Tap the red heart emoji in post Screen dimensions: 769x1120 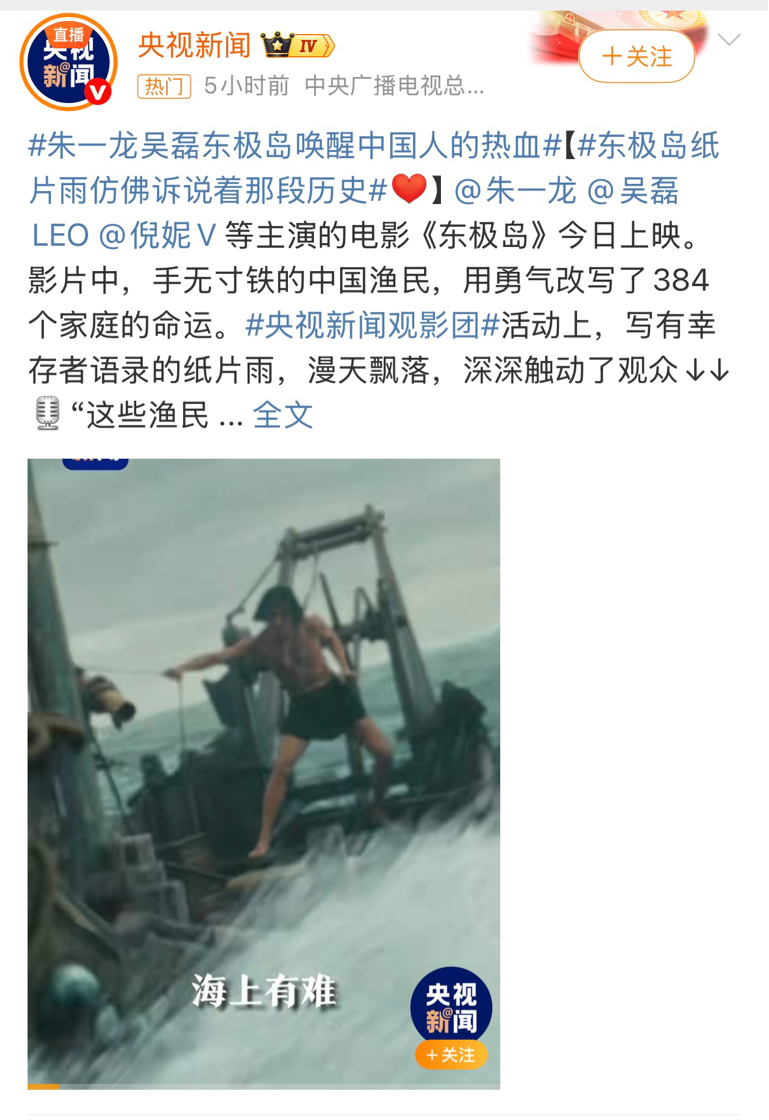pos(409,189)
